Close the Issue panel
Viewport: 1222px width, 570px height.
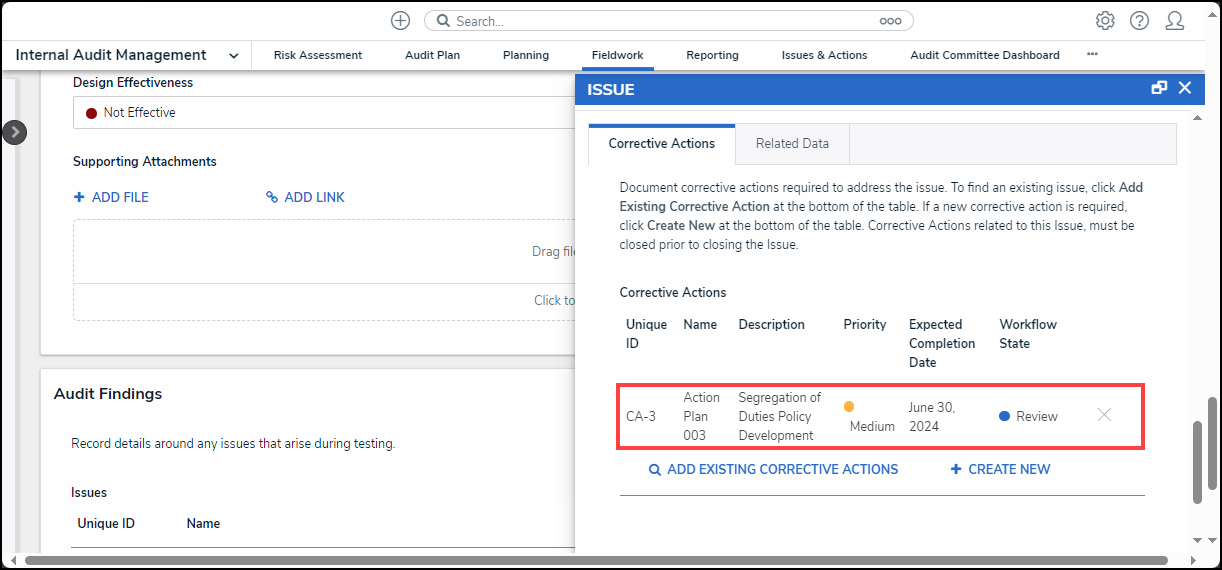pos(1185,88)
